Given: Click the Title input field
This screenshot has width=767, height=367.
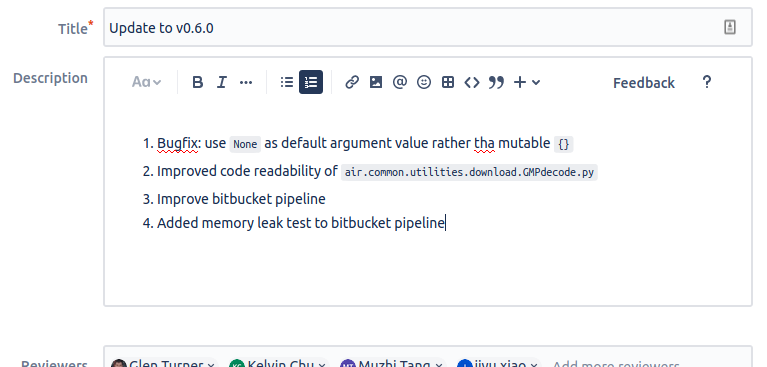Looking at the screenshot, I should (428, 27).
